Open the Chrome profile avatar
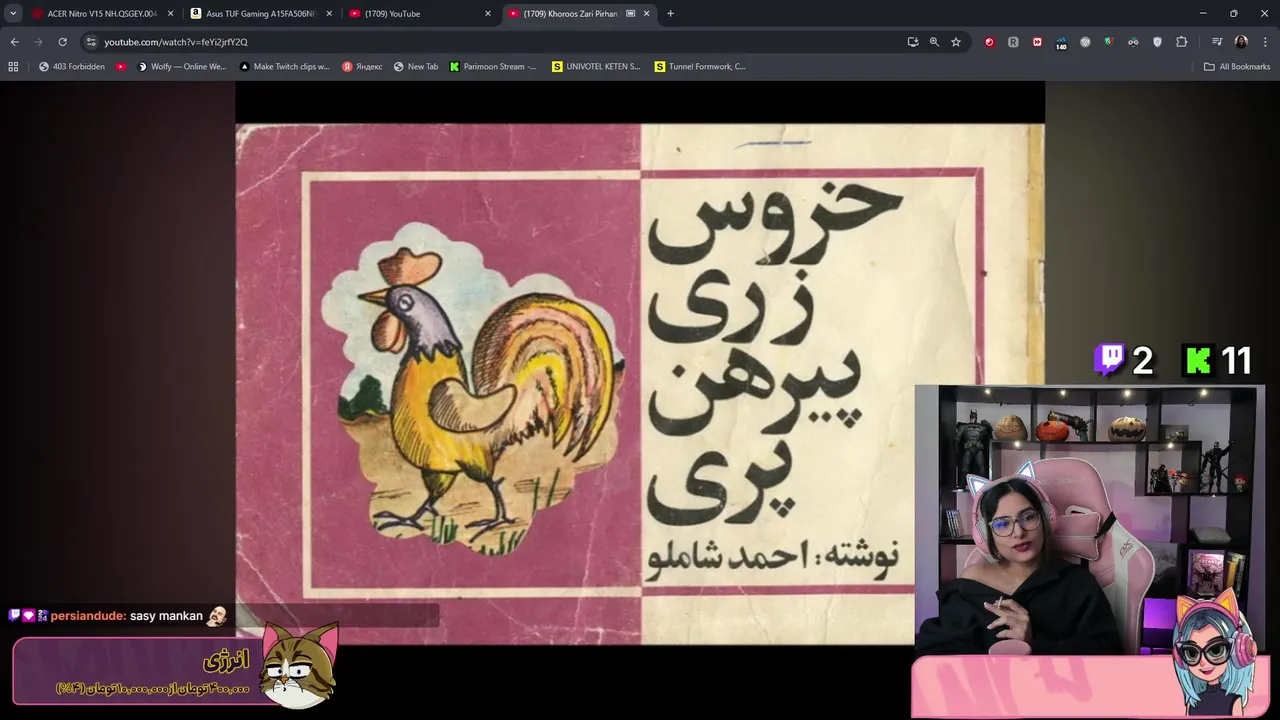The width and height of the screenshot is (1280, 720). (1241, 42)
